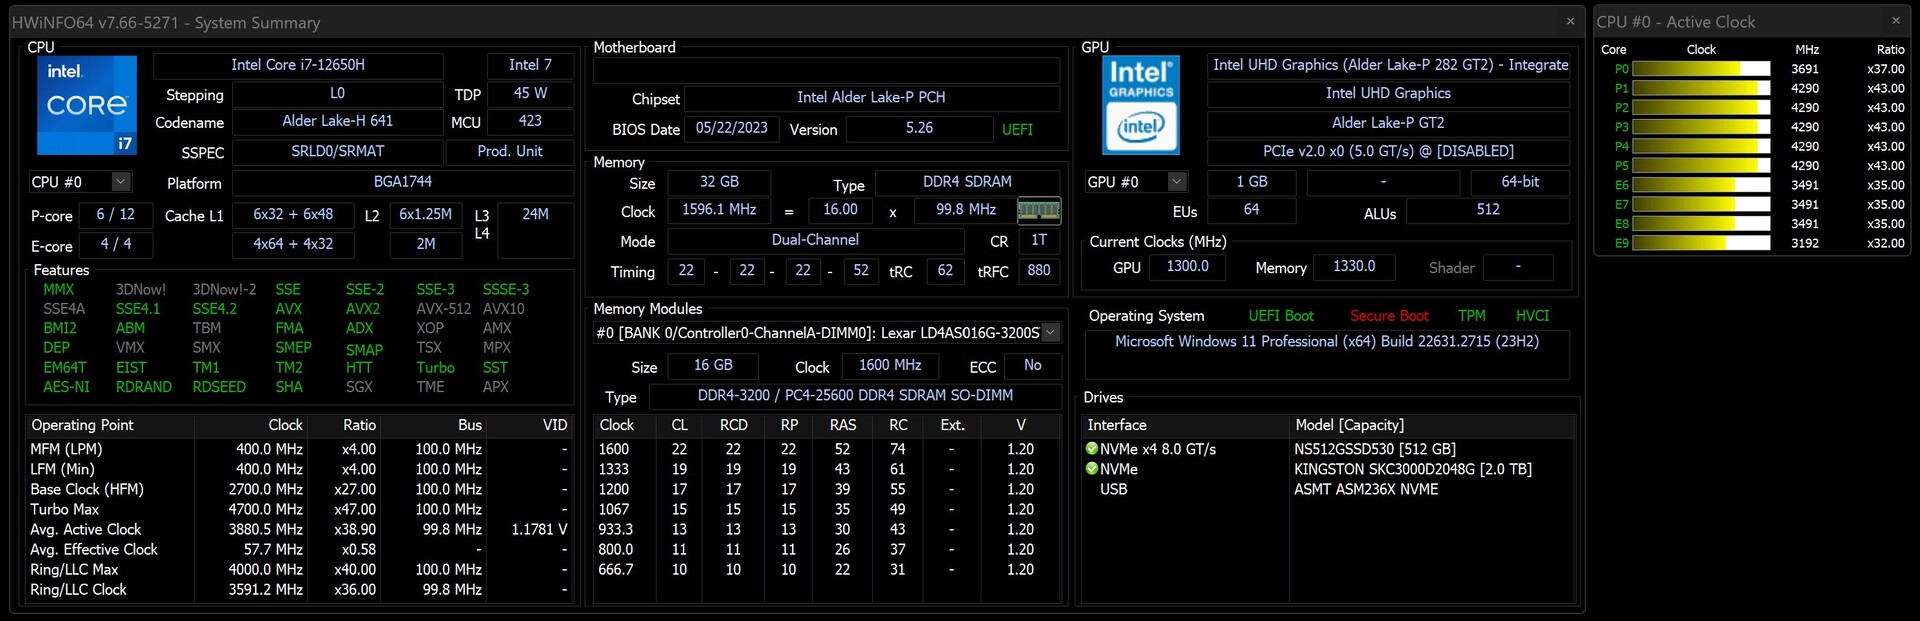Screen dimensions: 1920x621
Task: Click the E-core count 4 / 4
Action: tap(116, 244)
